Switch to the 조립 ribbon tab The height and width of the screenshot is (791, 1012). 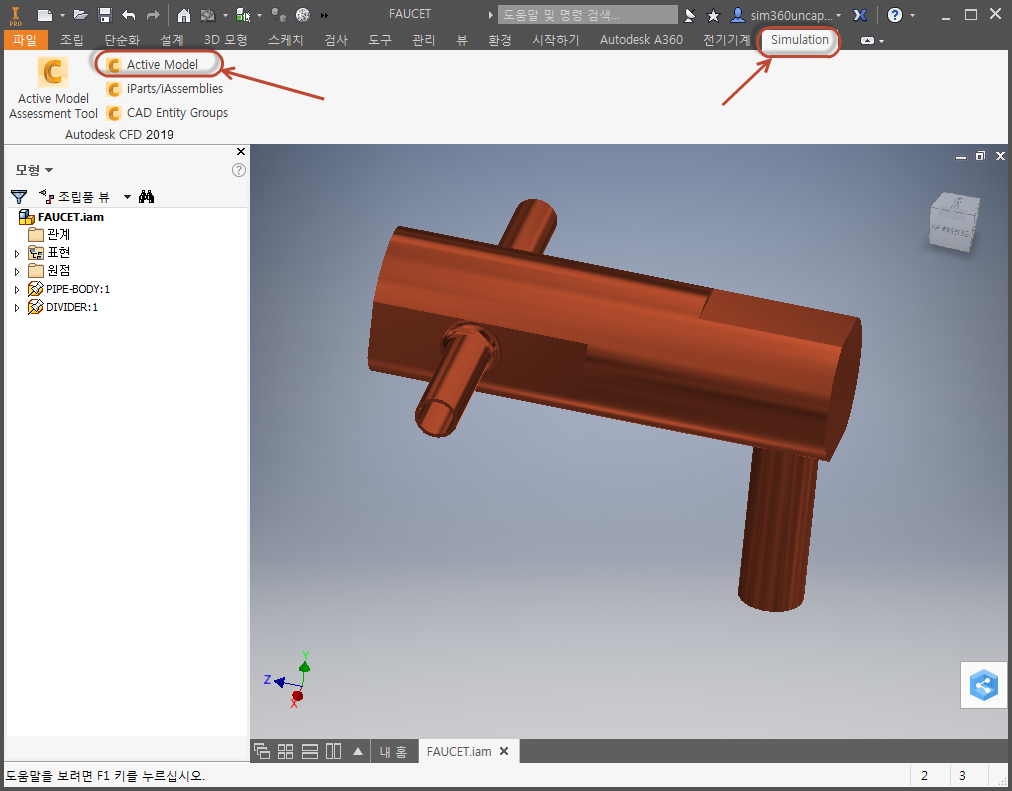pos(72,40)
